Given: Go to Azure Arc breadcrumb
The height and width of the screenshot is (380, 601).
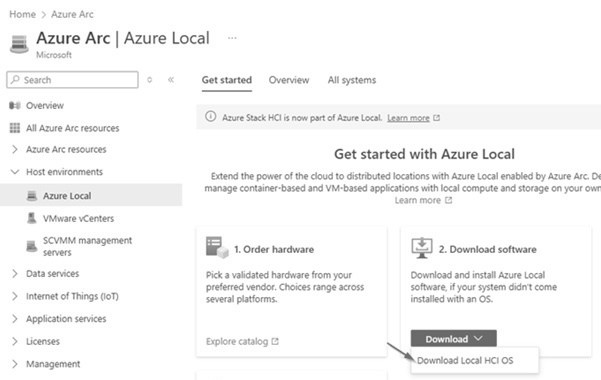Looking at the screenshot, I should 72,14.
